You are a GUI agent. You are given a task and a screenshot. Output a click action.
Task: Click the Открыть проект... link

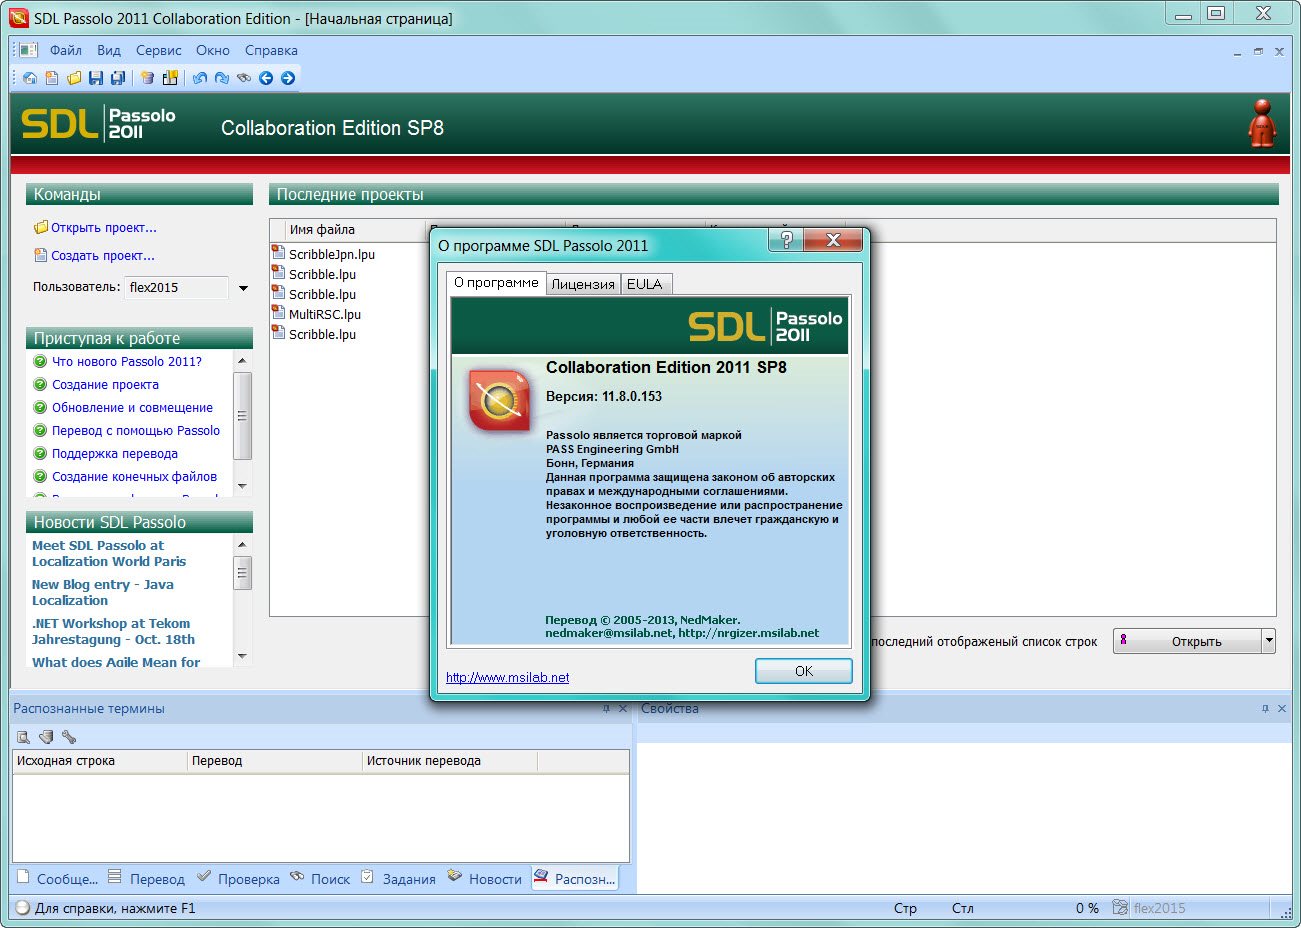[104, 227]
